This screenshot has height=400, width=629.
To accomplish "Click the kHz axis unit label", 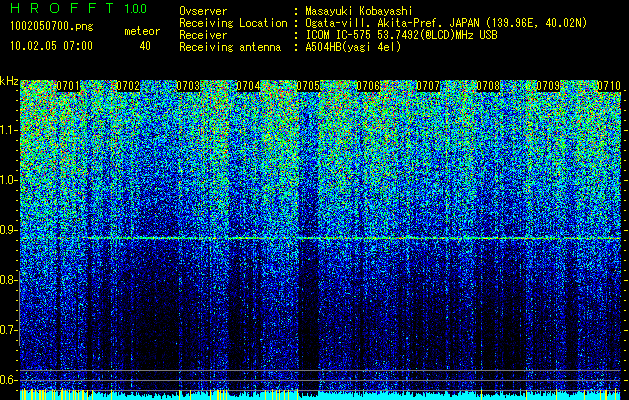I will pyautogui.click(x=9, y=81).
